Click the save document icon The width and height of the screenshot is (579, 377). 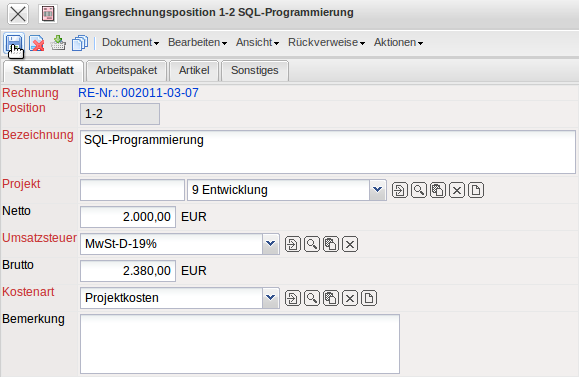point(14,43)
